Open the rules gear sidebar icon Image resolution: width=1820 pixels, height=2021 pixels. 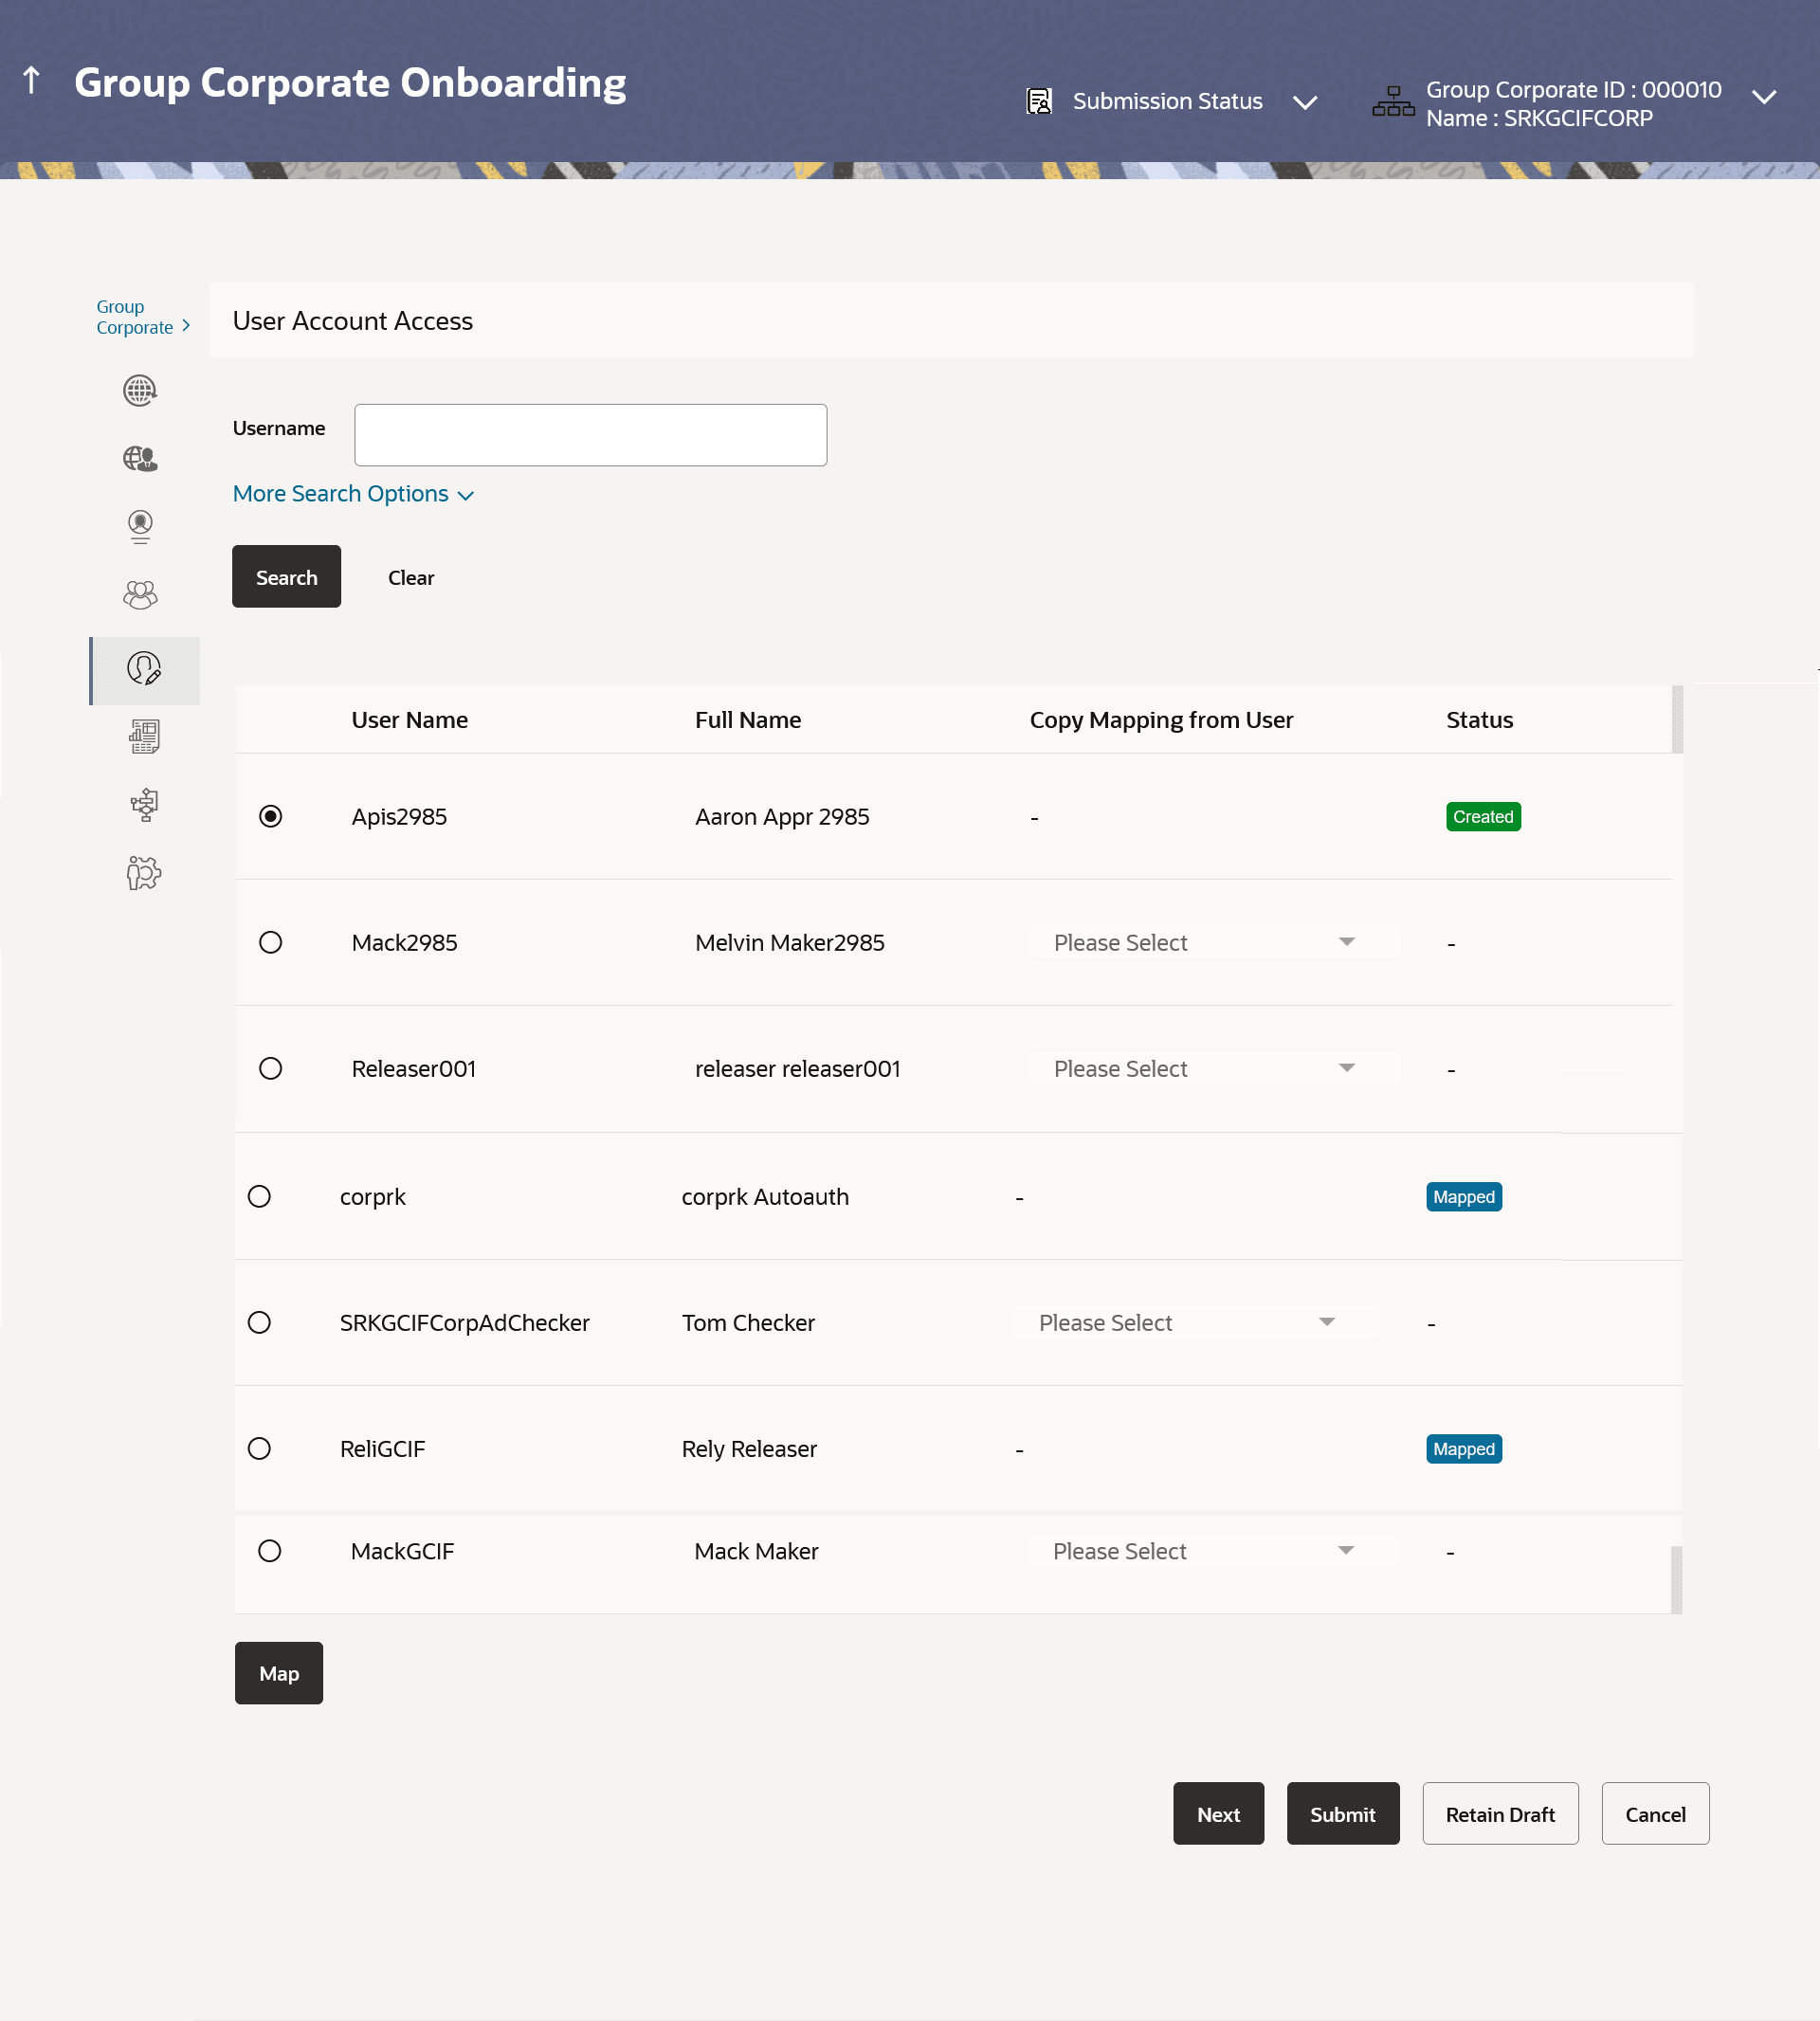click(x=144, y=873)
